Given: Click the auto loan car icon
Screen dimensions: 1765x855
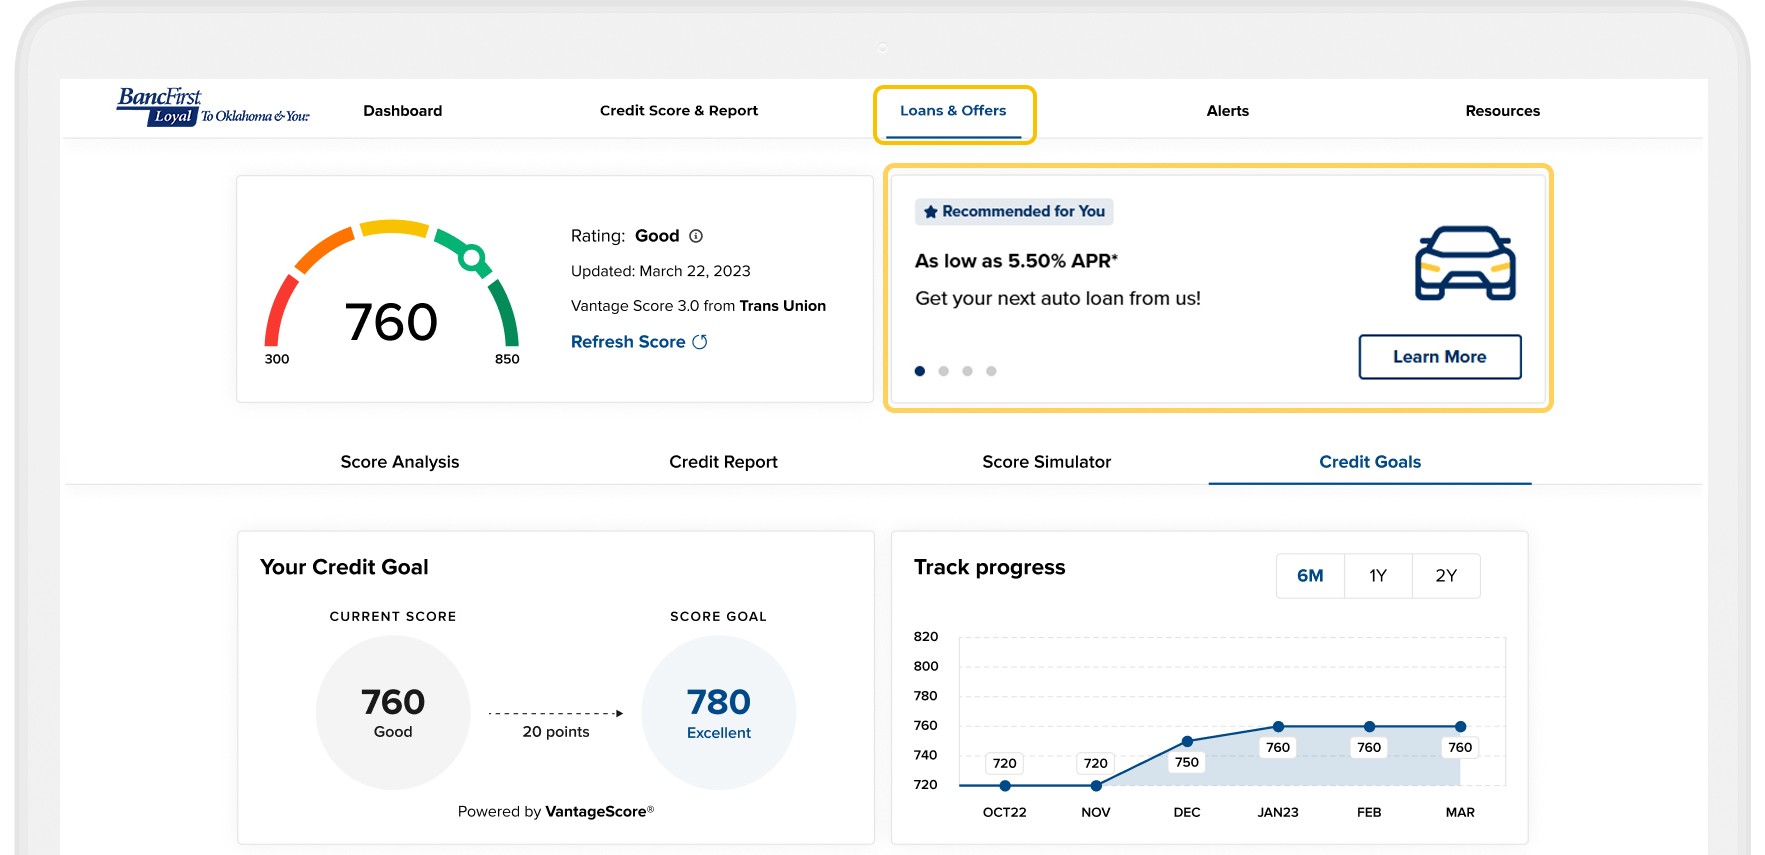Looking at the screenshot, I should coord(1465,264).
